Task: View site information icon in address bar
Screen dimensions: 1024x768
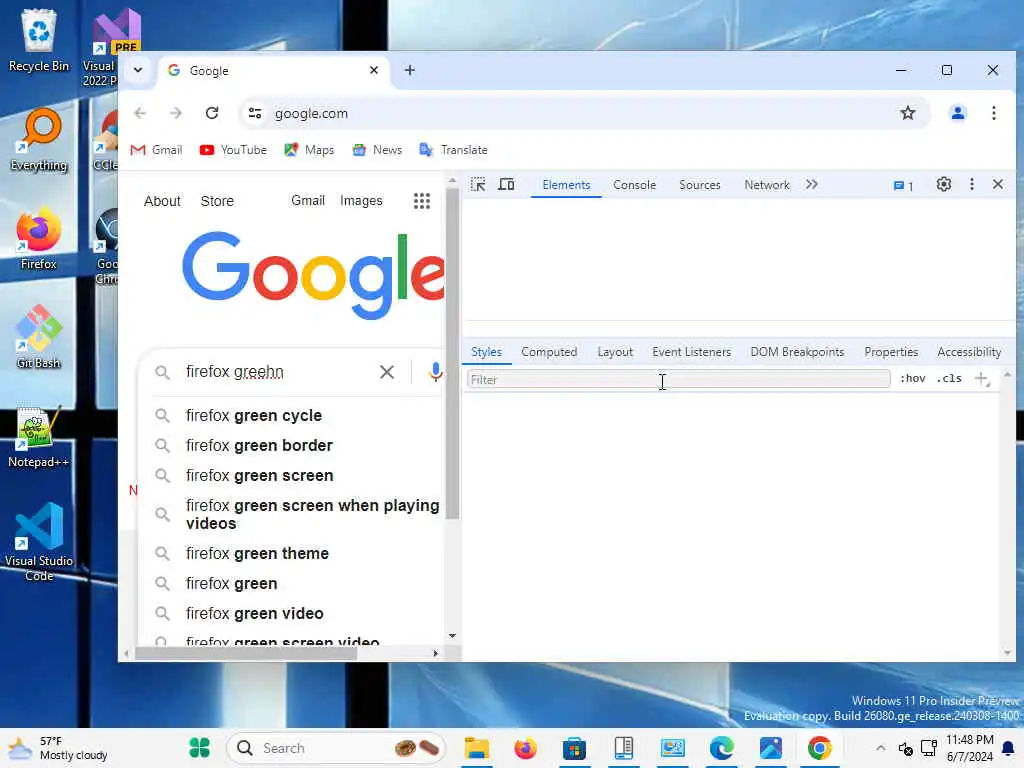Action: click(255, 113)
